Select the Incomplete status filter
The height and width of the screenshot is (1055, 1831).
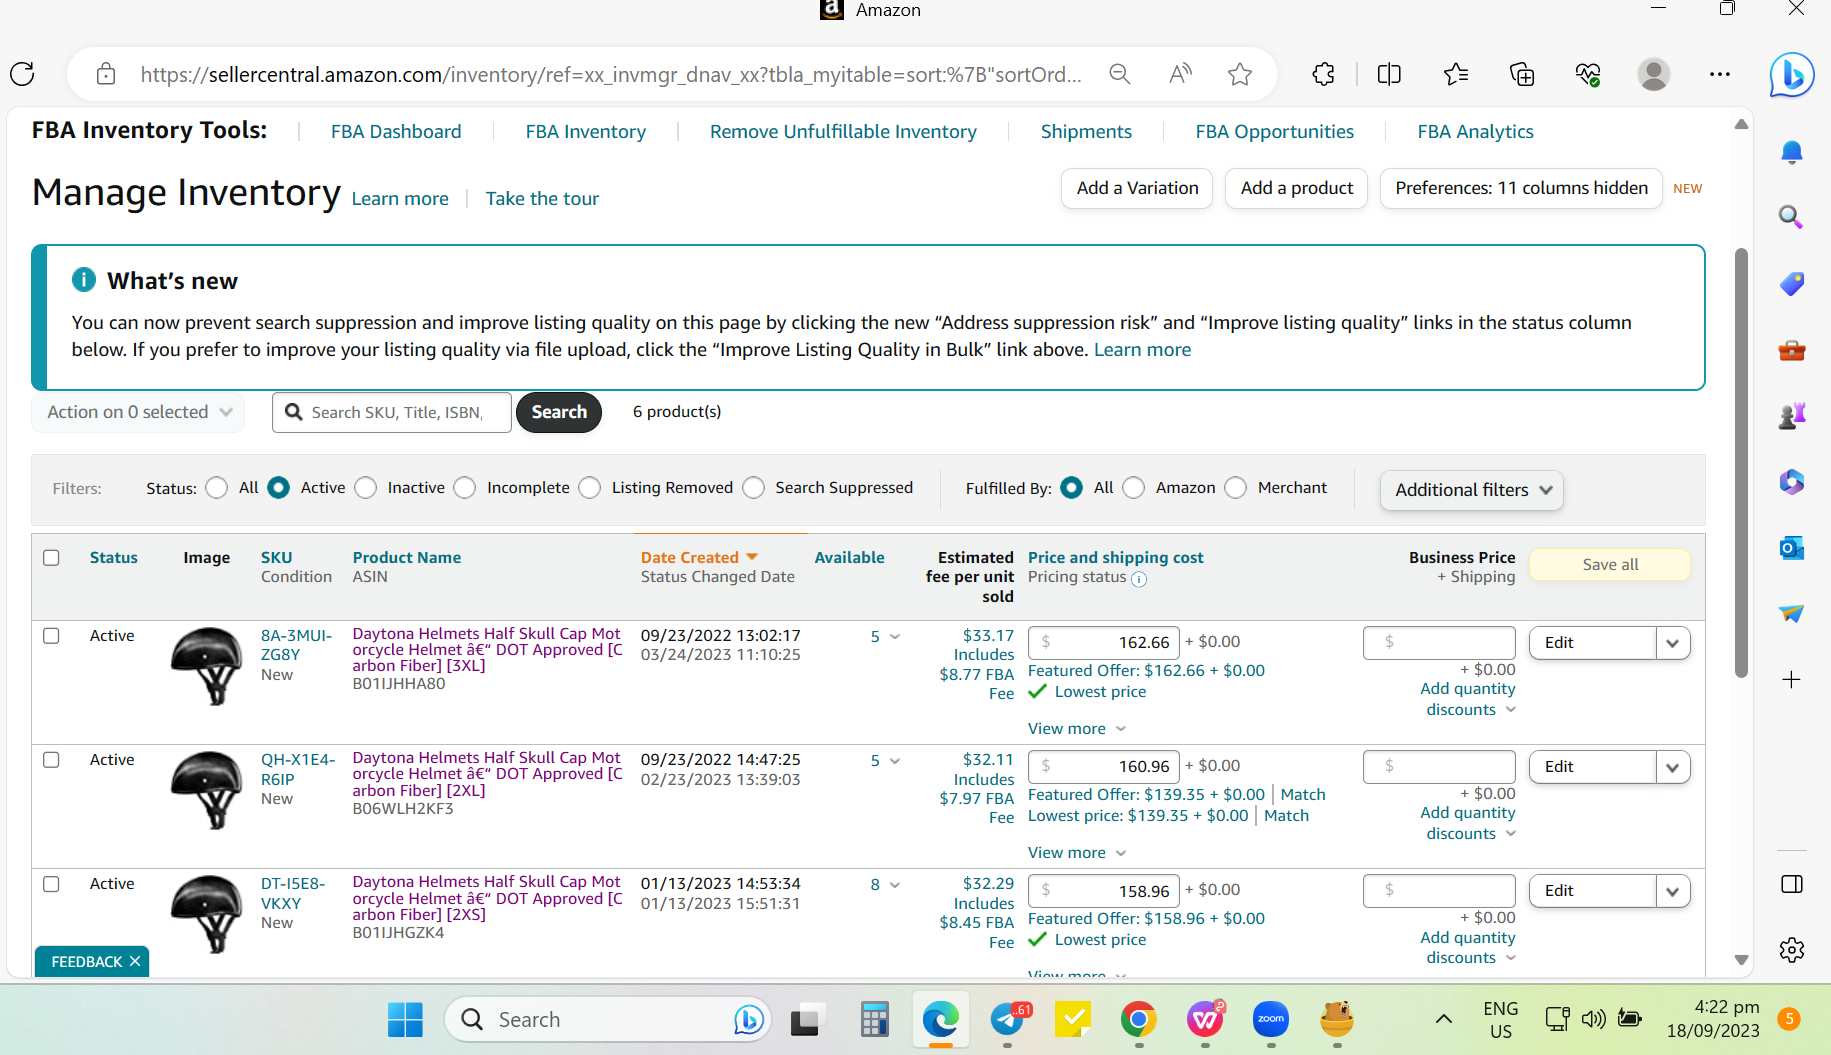465,488
